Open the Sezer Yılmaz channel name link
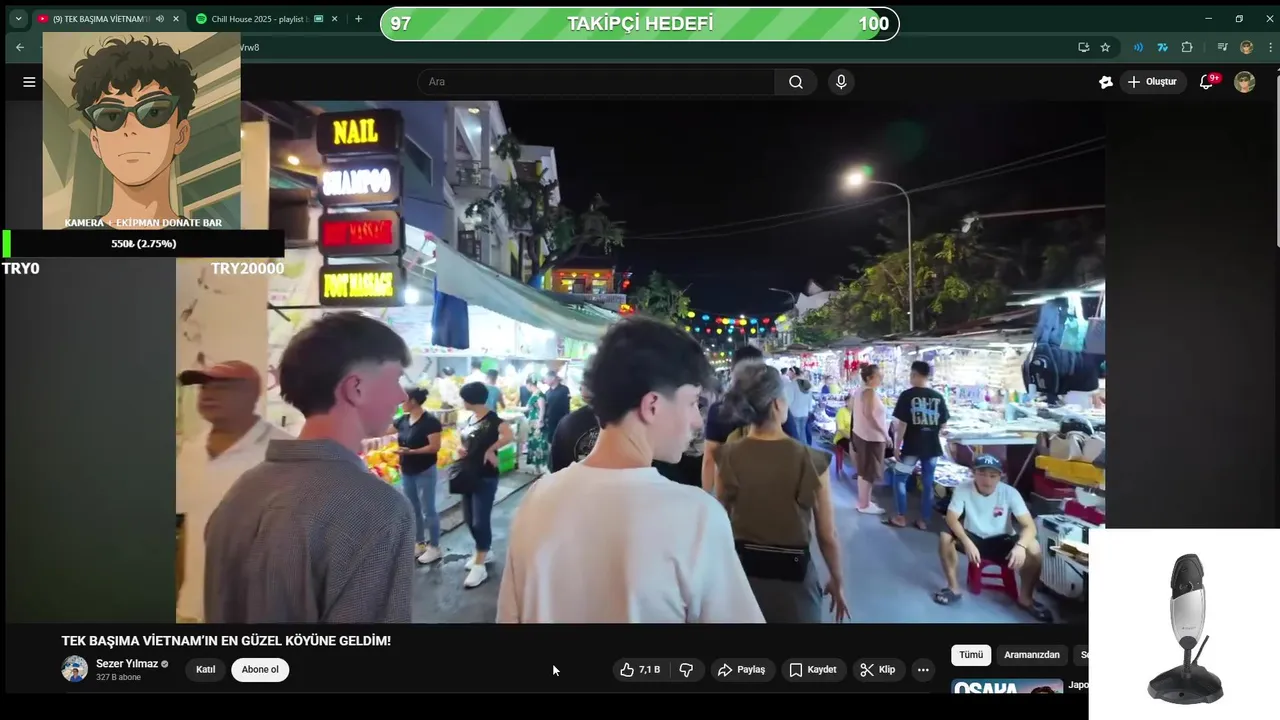1280x720 pixels. tap(127, 664)
